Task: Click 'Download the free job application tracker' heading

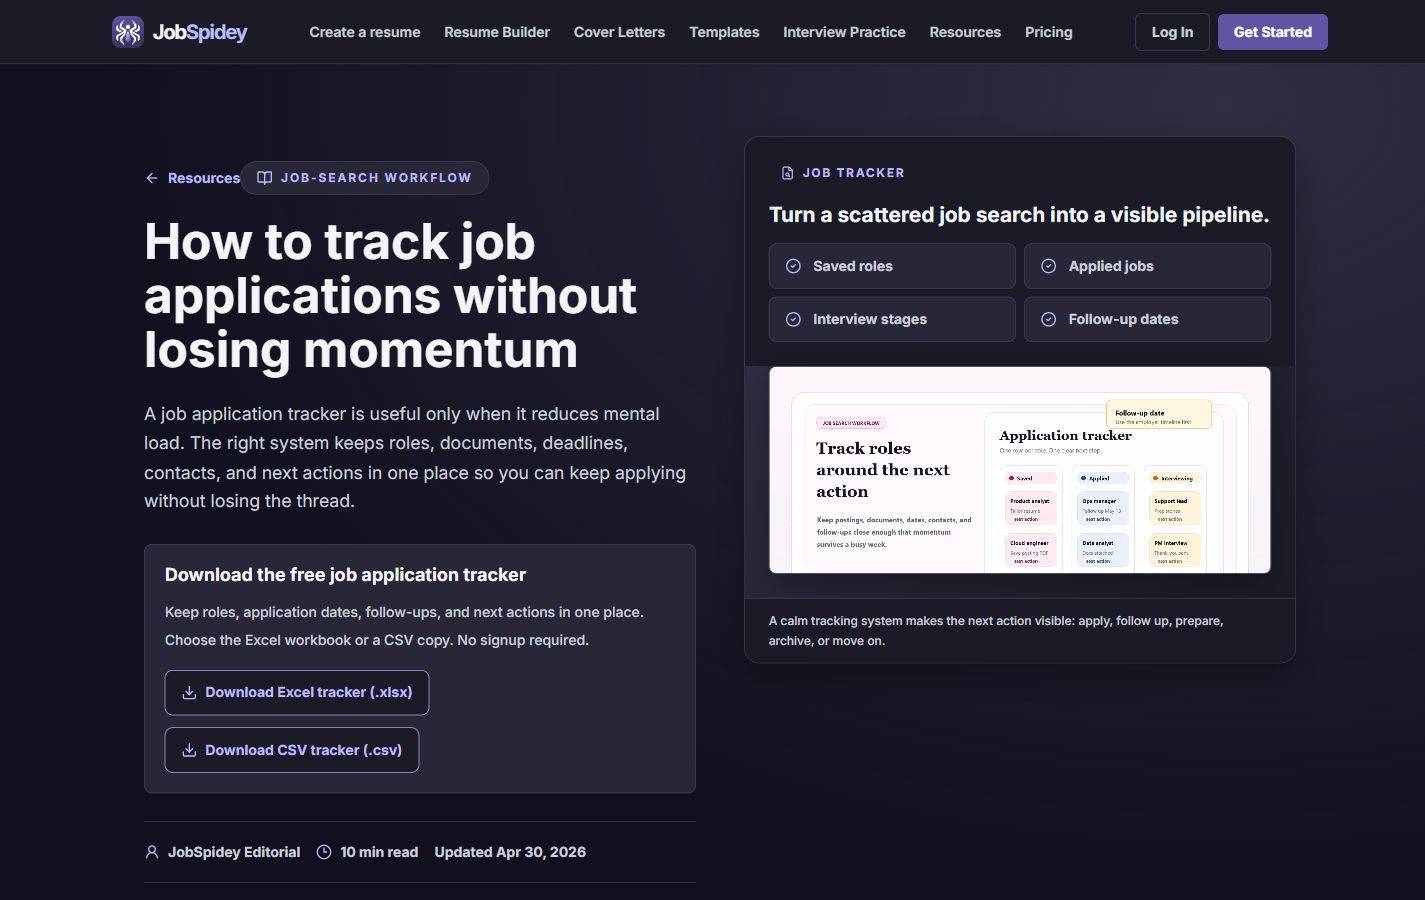Action: (345, 575)
